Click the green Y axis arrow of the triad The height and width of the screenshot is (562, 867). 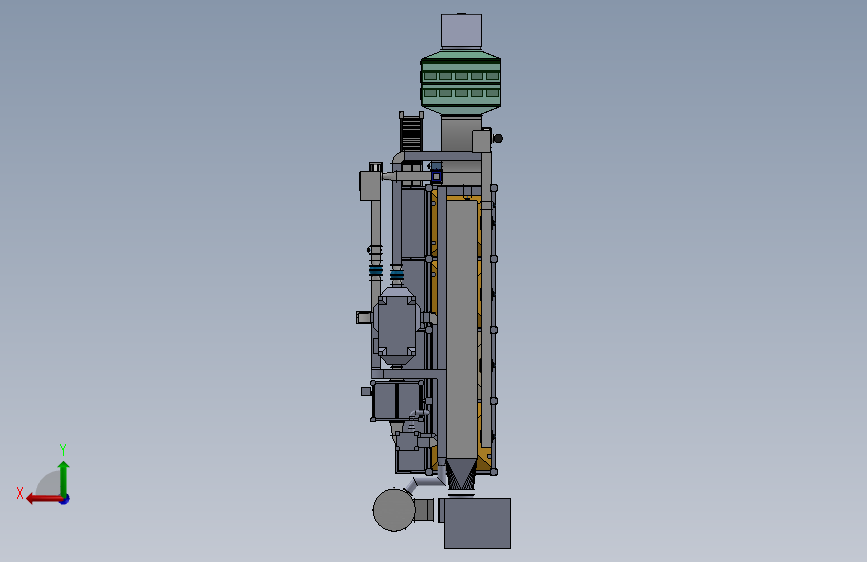[x=64, y=478]
